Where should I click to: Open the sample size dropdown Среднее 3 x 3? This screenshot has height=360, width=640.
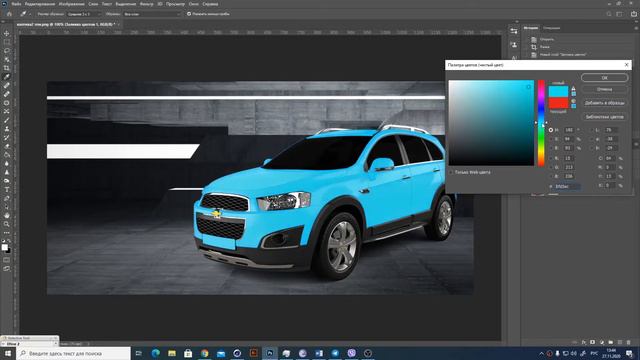coord(84,14)
